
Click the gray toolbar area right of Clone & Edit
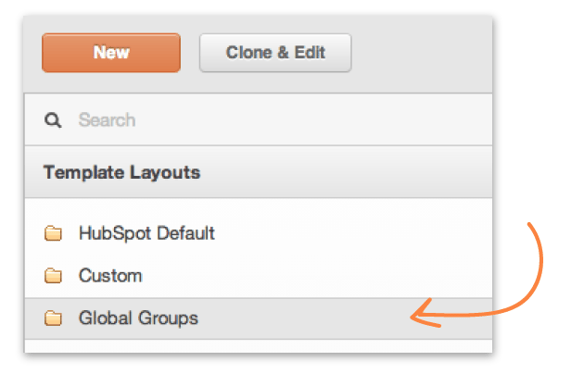[421, 53]
